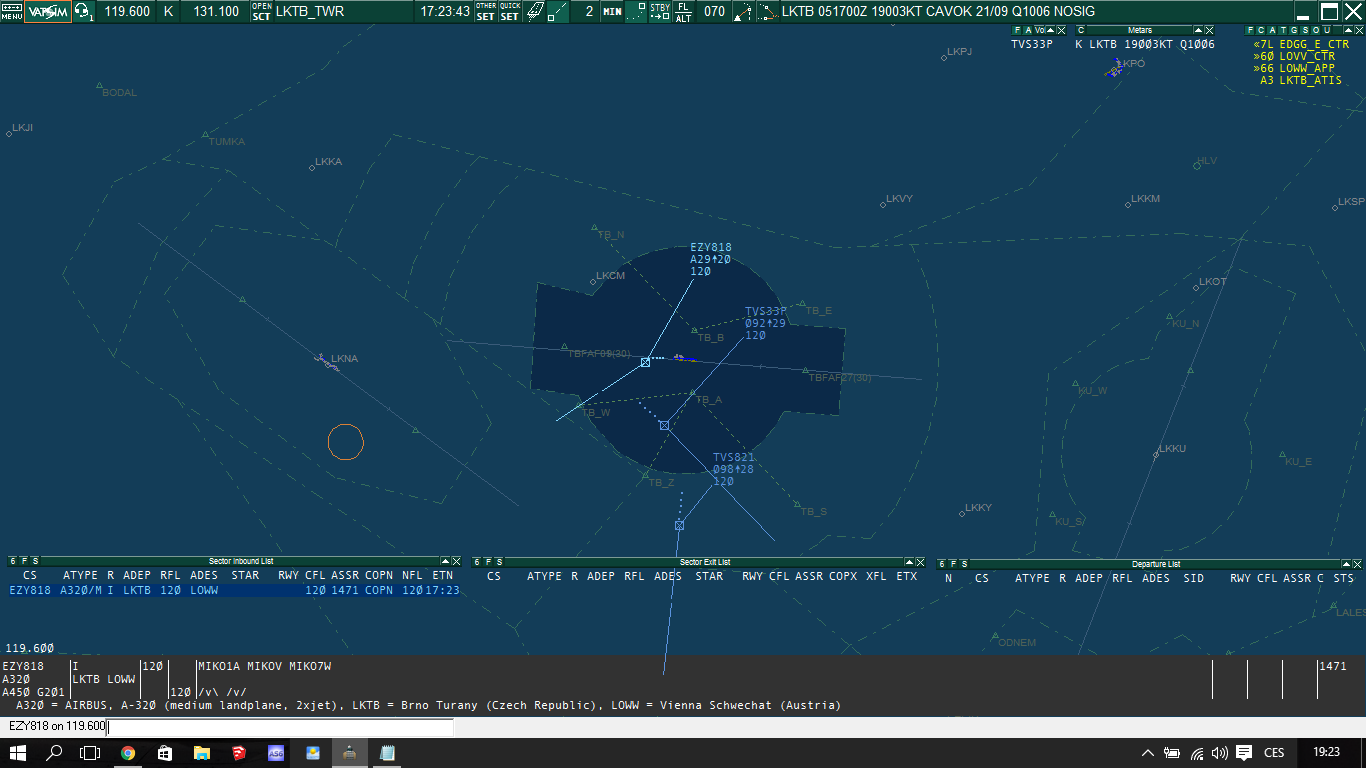Image resolution: width=1366 pixels, height=768 pixels.
Task: Click squawk 1471 in flight strip
Action: (1334, 666)
